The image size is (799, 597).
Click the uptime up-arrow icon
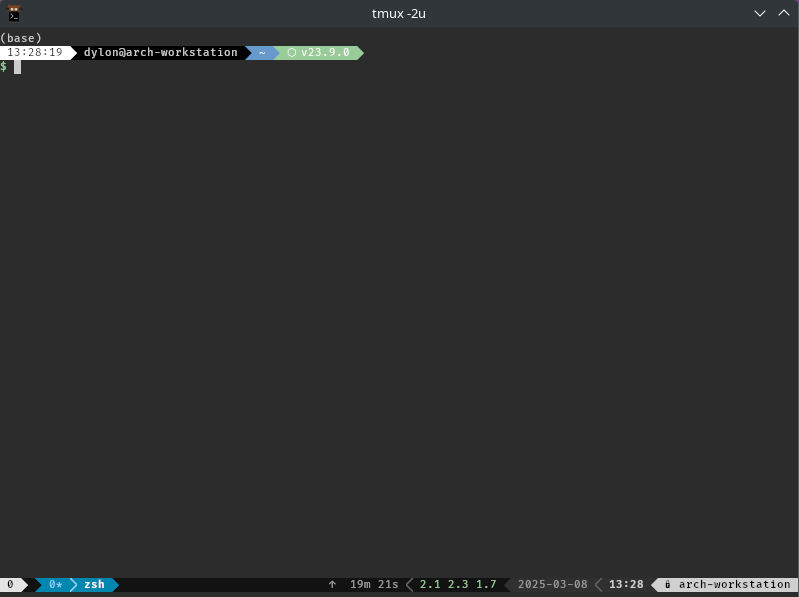pyautogui.click(x=332, y=584)
